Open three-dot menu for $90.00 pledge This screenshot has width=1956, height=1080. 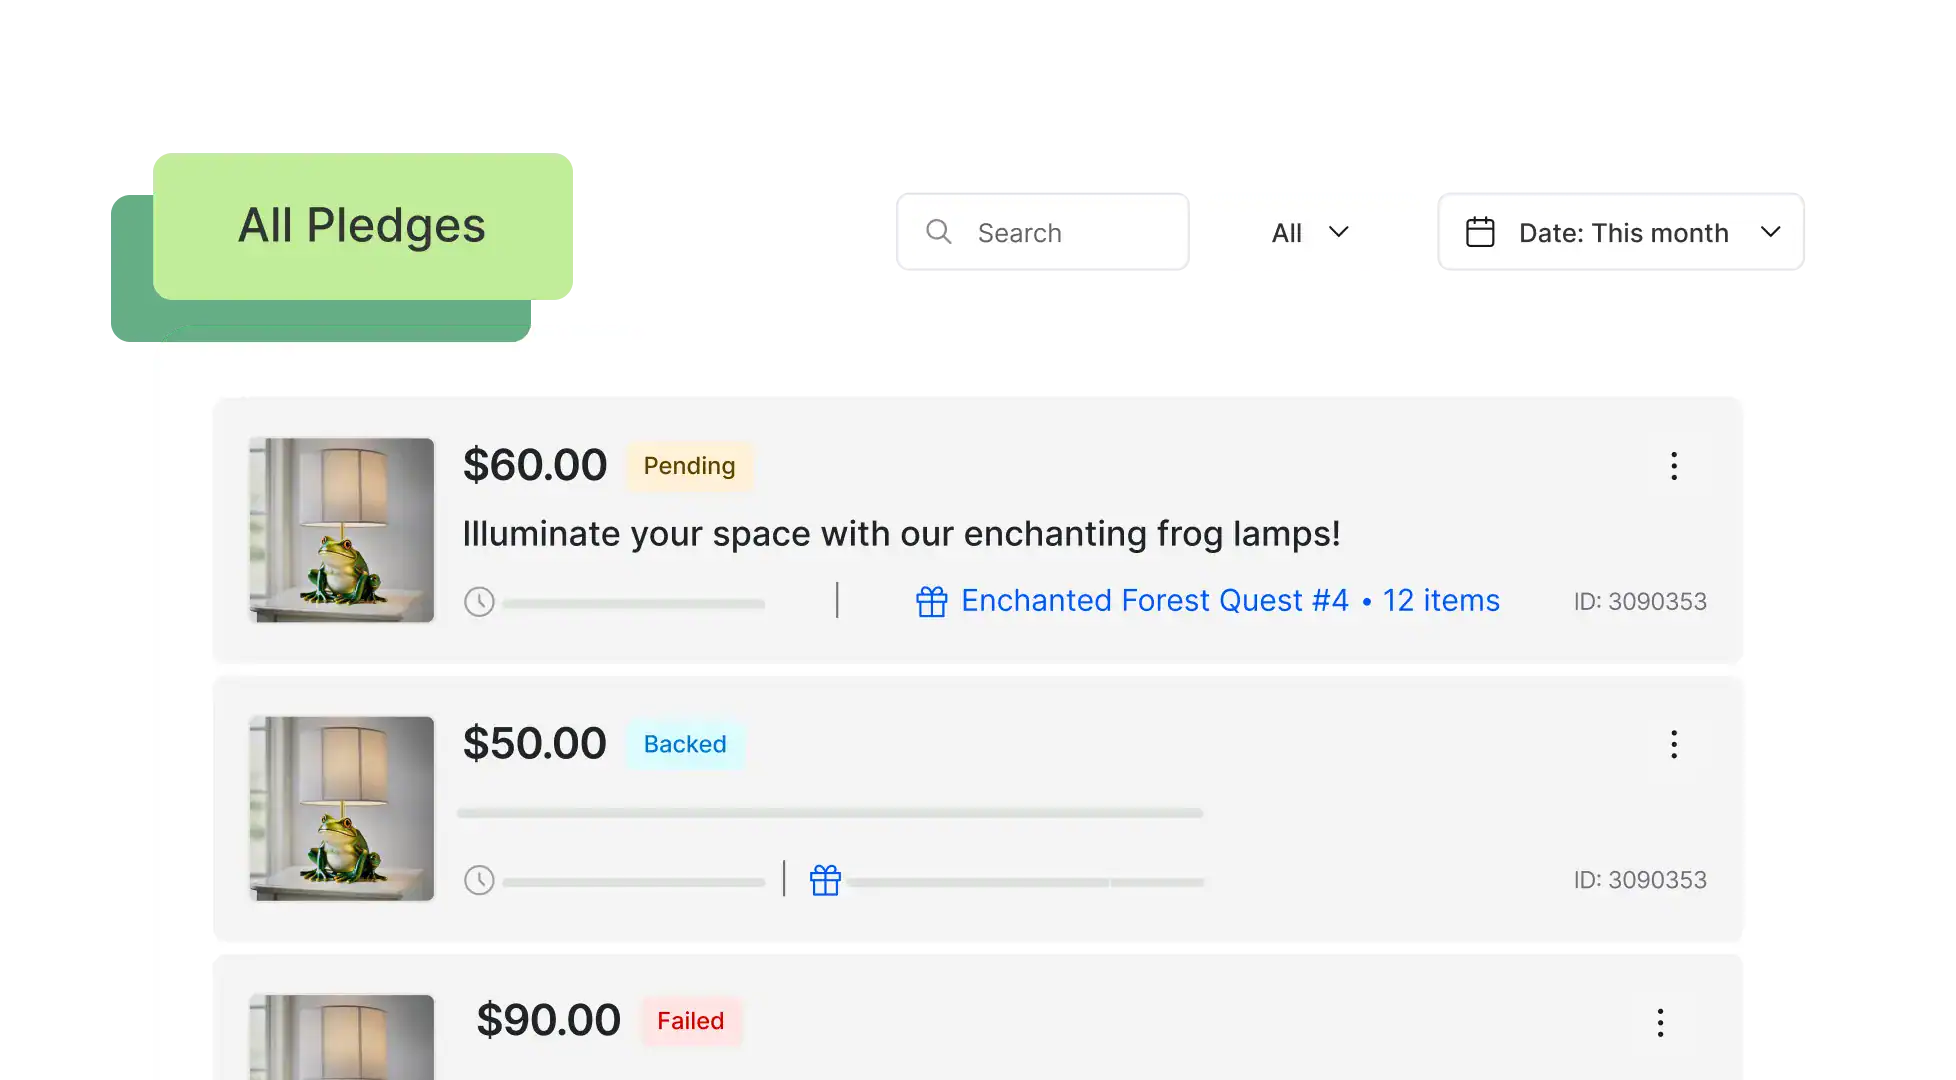1660,1022
